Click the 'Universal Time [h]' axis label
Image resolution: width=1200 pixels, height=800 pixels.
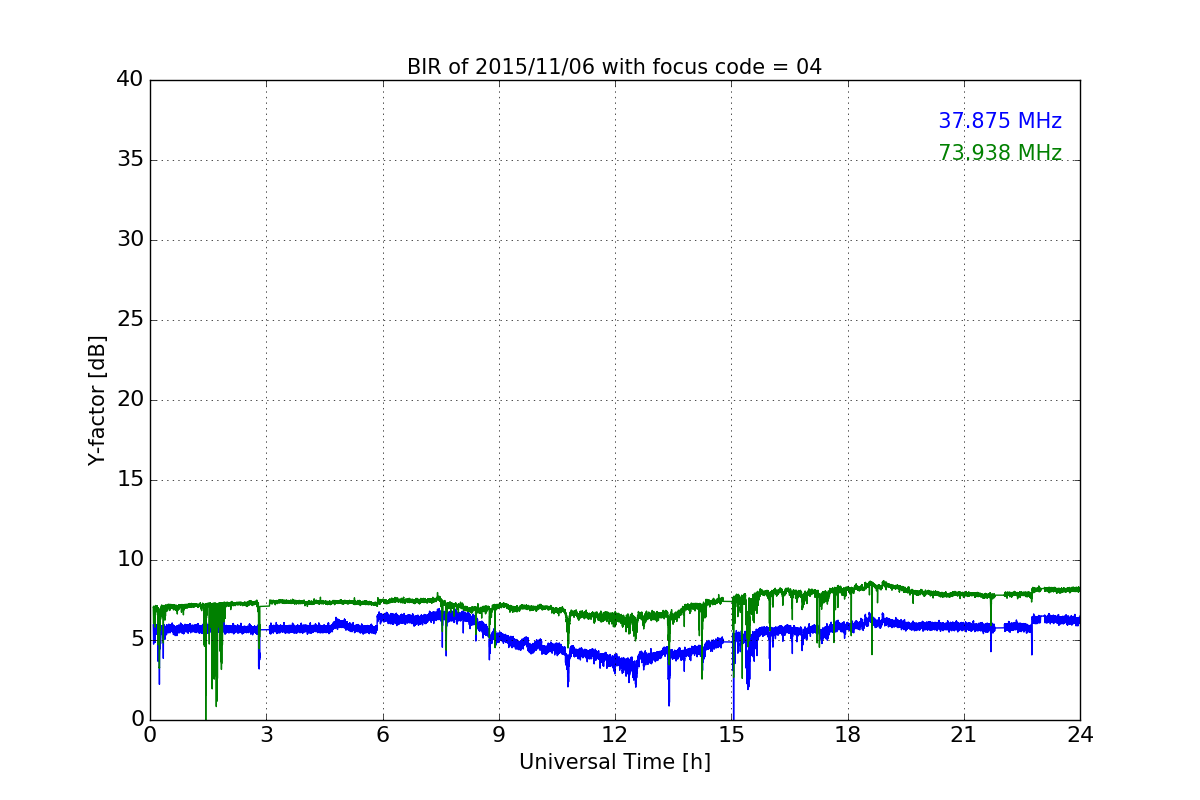[615, 762]
